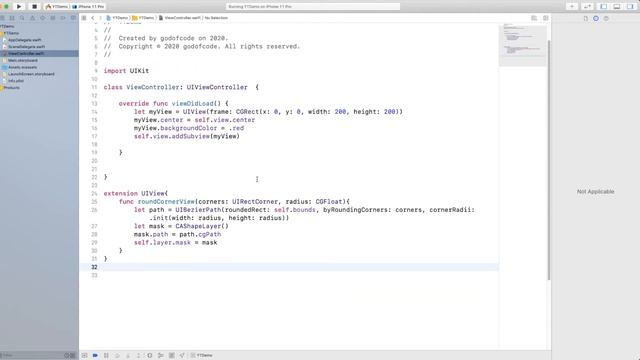This screenshot has height=360, width=640.
Task: Open the test navigator diamond tab
Action: point(42,18)
